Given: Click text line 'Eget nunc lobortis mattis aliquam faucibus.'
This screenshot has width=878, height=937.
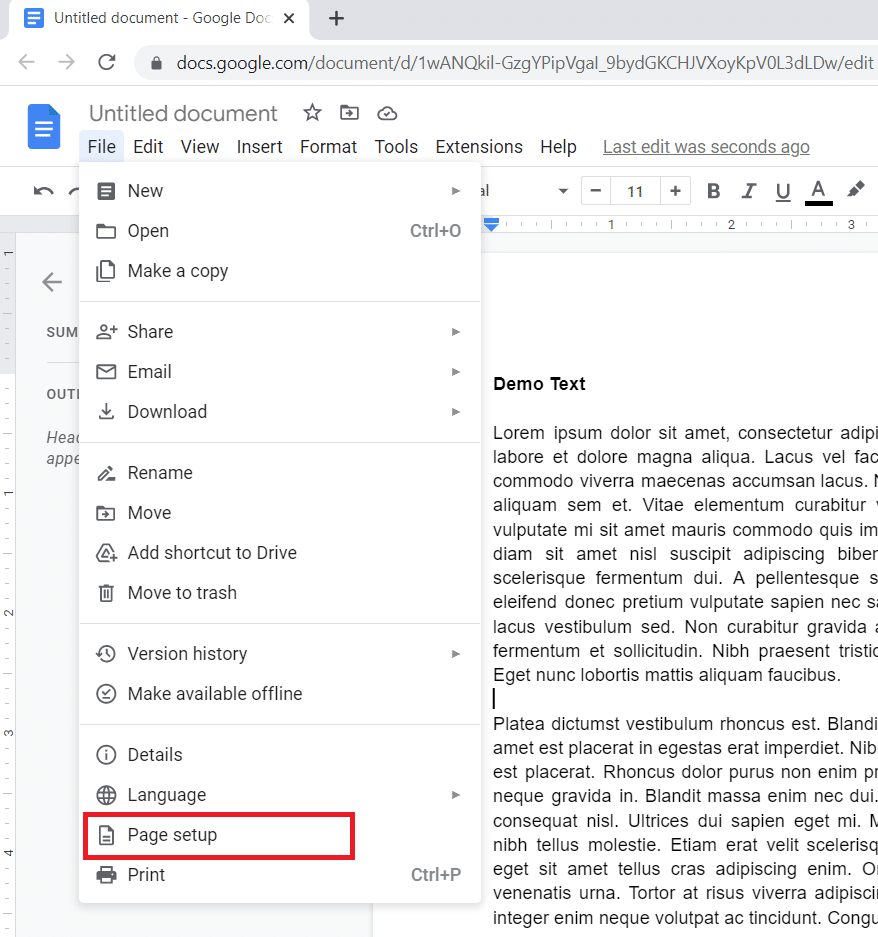Looking at the screenshot, I should point(667,675).
